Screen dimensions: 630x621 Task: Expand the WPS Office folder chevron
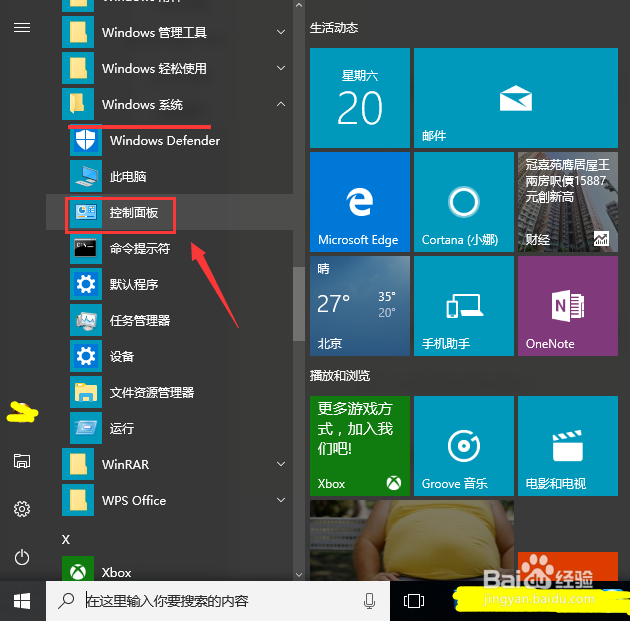point(281,500)
